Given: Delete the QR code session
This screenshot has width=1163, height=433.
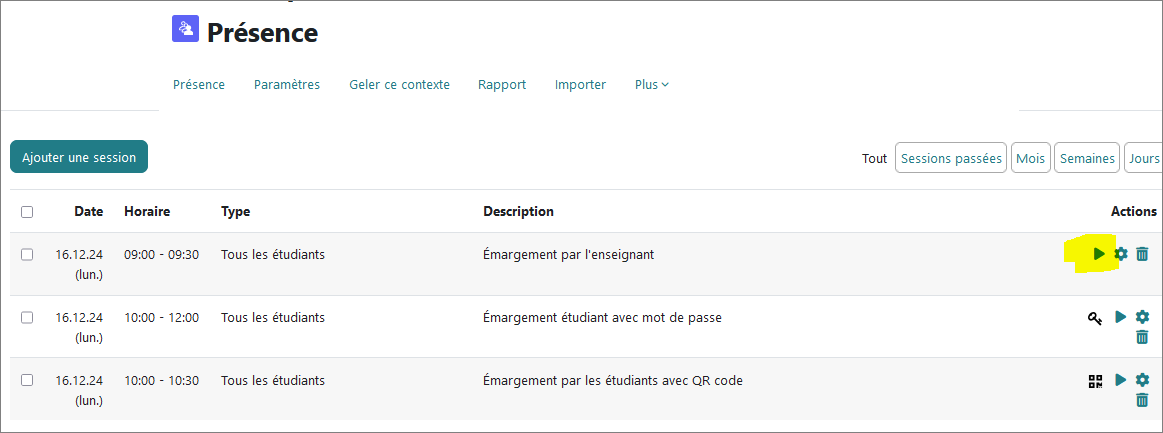Looking at the screenshot, I should [x=1142, y=400].
